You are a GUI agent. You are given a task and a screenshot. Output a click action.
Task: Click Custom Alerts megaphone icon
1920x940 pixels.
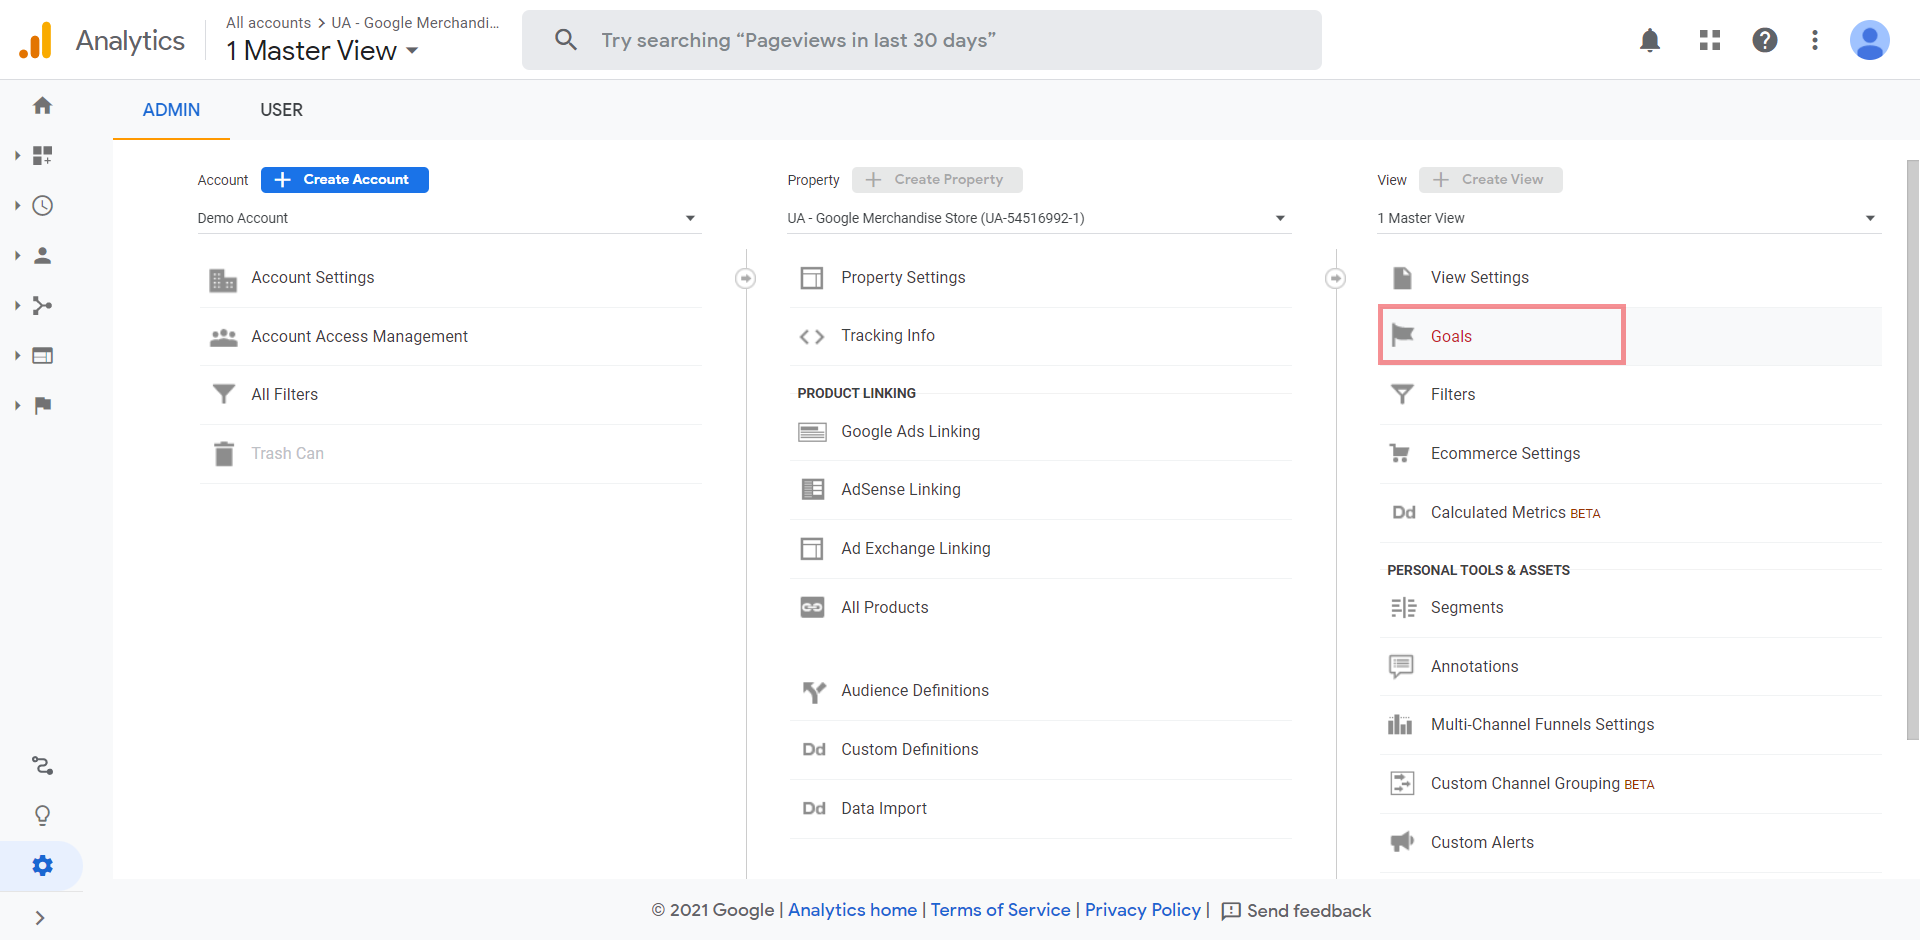tap(1402, 842)
